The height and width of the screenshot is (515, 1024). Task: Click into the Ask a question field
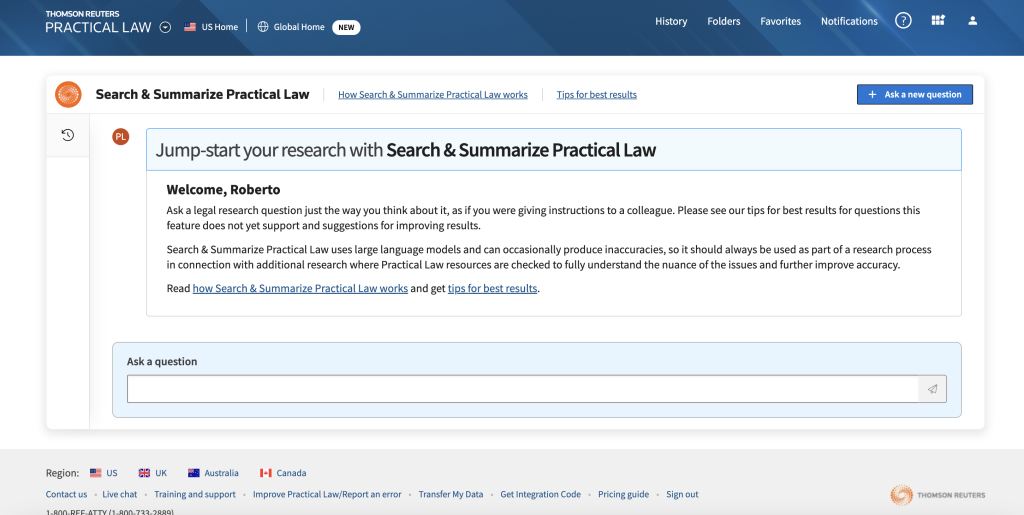coord(522,389)
